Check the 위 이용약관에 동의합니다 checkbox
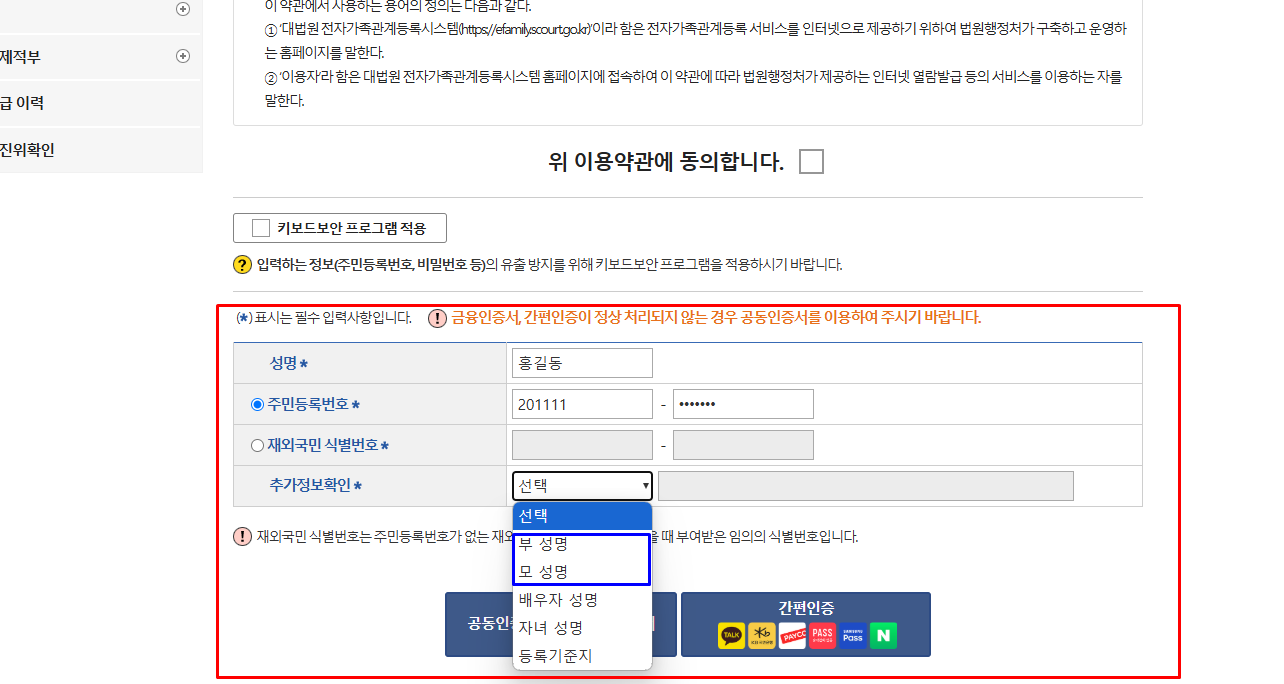The width and height of the screenshot is (1284, 684). click(811, 161)
